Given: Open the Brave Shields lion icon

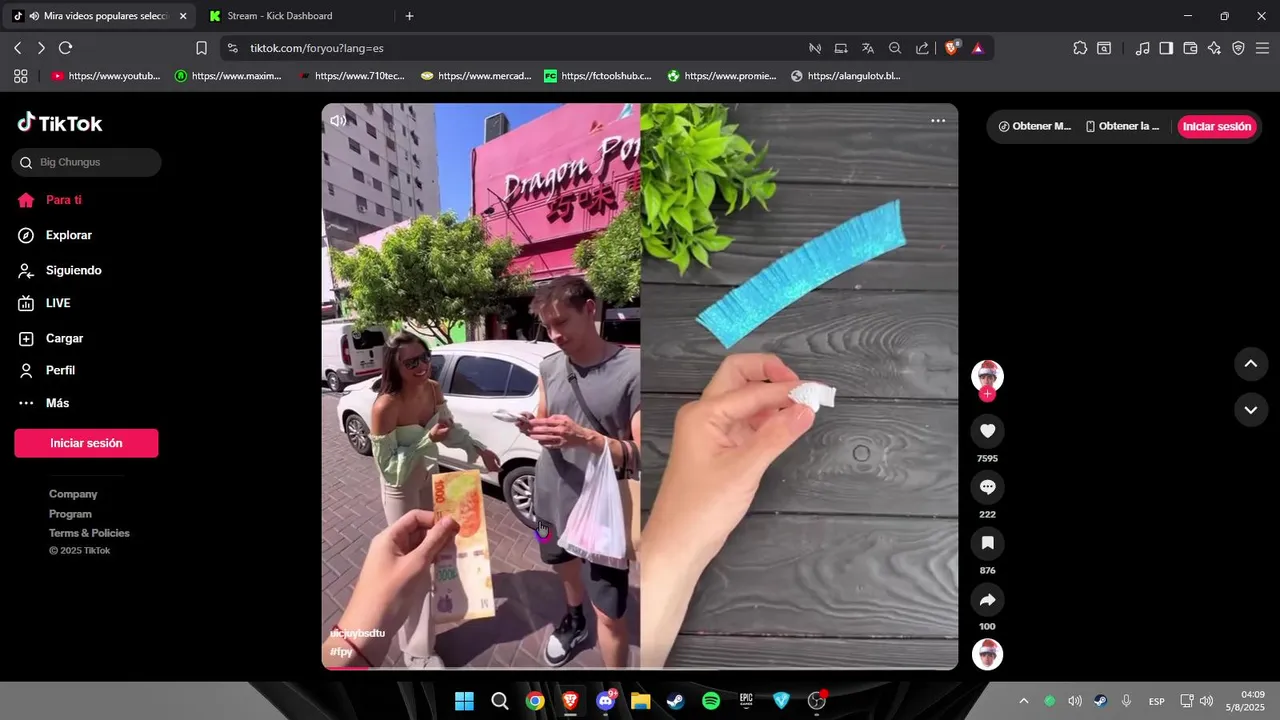Looking at the screenshot, I should pyautogui.click(x=952, y=48).
